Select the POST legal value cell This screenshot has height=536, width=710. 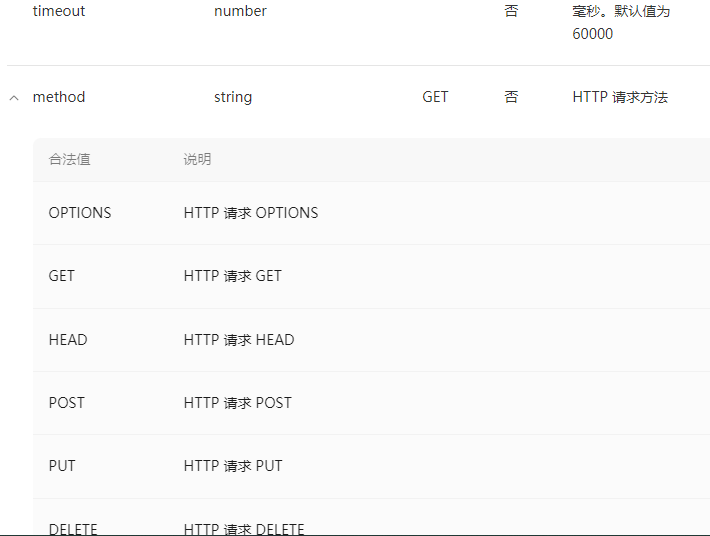[67, 402]
